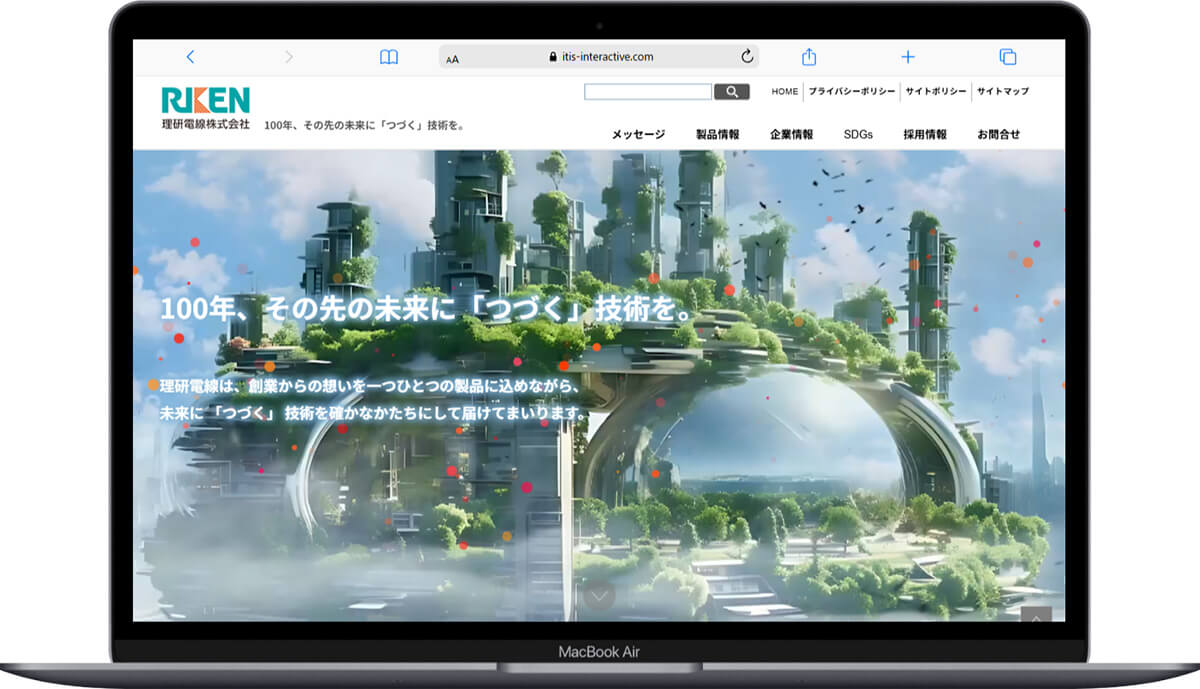Select 製品情報 in the navigation bar
This screenshot has width=1200, height=689.
717,134
